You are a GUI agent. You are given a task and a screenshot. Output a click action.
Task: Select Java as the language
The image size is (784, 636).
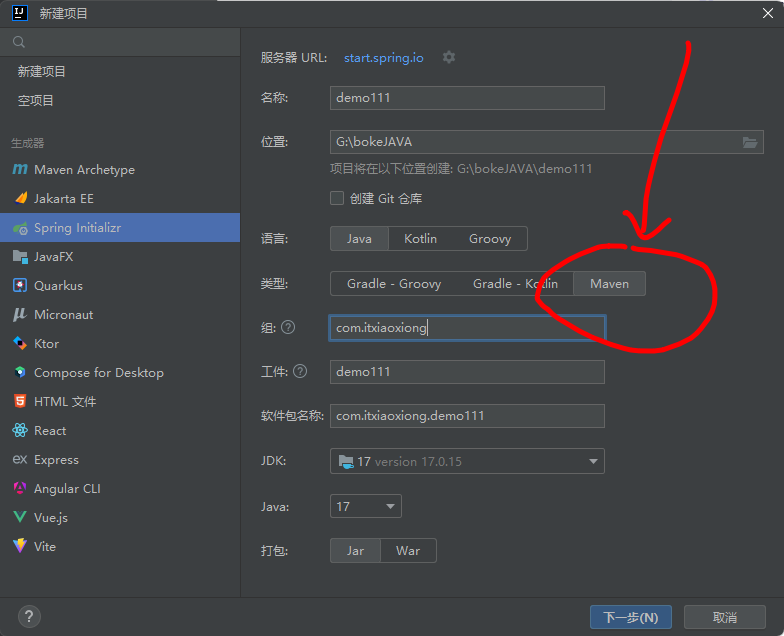[x=359, y=238]
